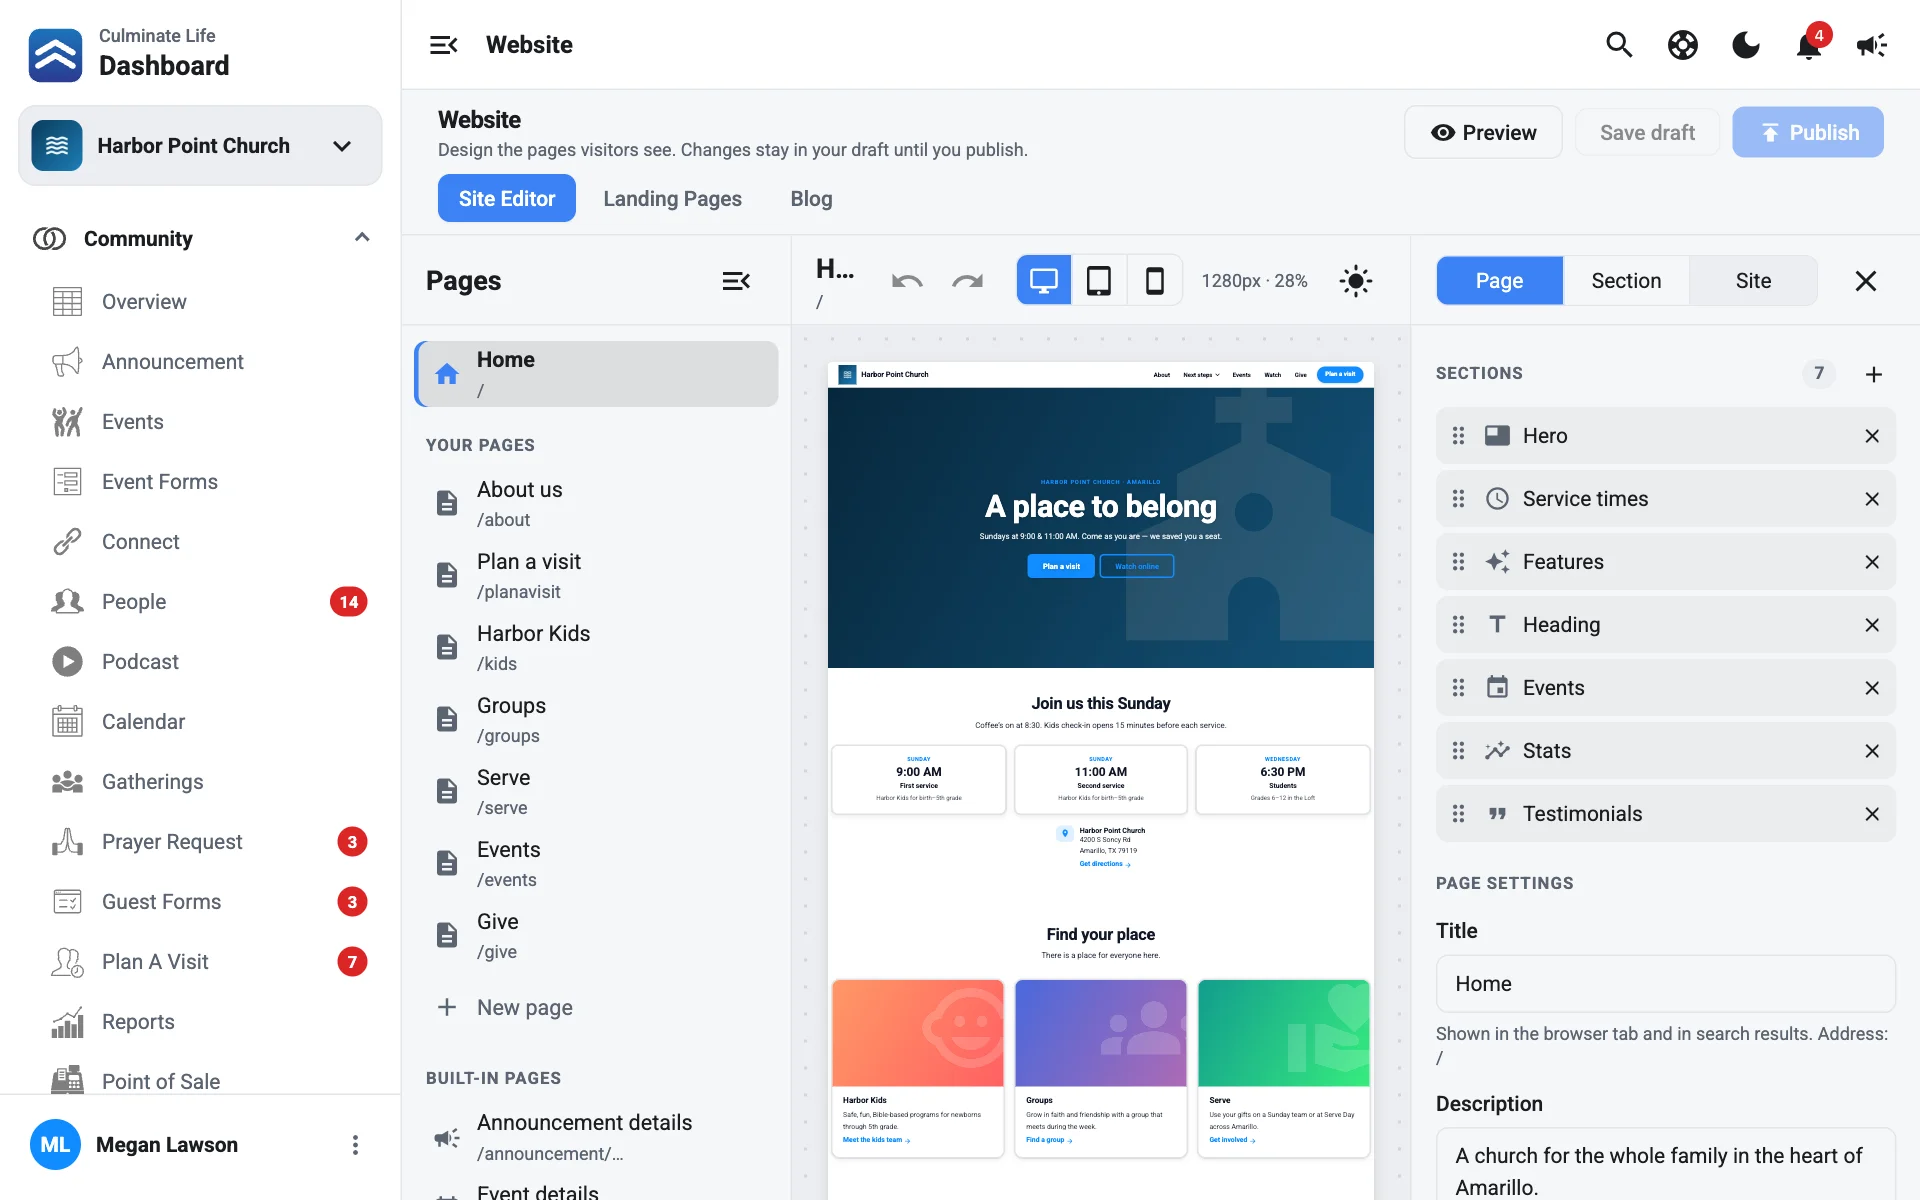Click the page Title input field
This screenshot has width=1920, height=1200.
click(1665, 984)
